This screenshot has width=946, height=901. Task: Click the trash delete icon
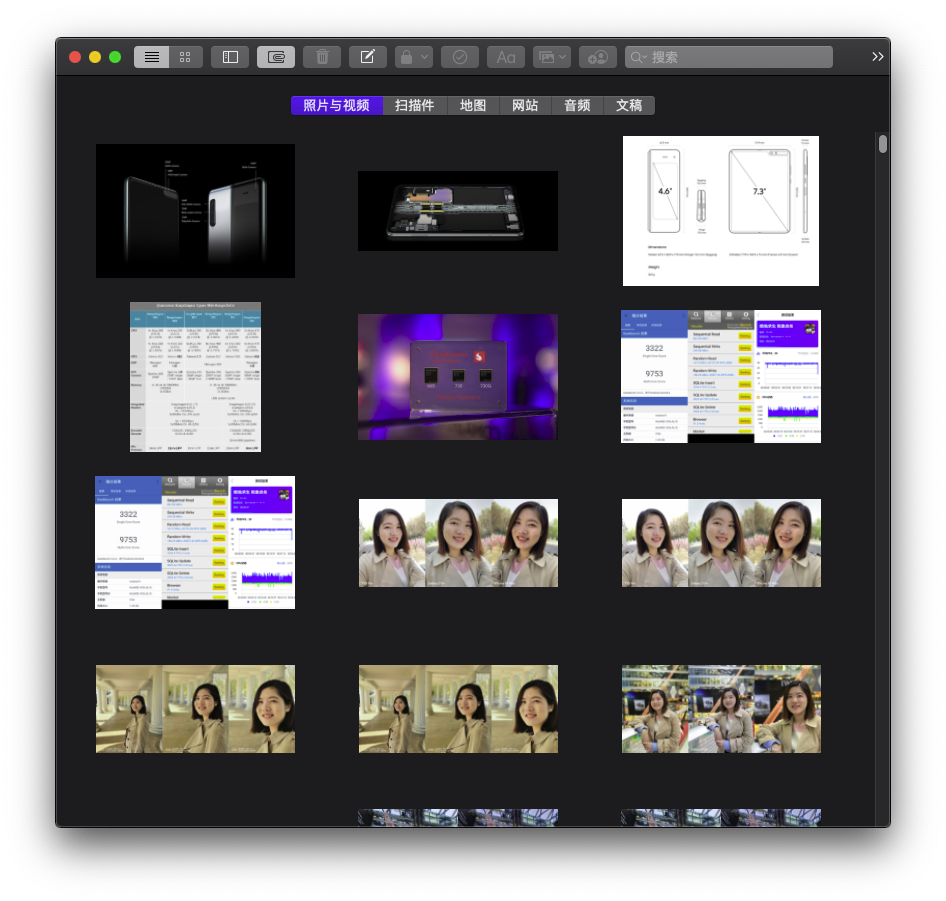pos(322,57)
